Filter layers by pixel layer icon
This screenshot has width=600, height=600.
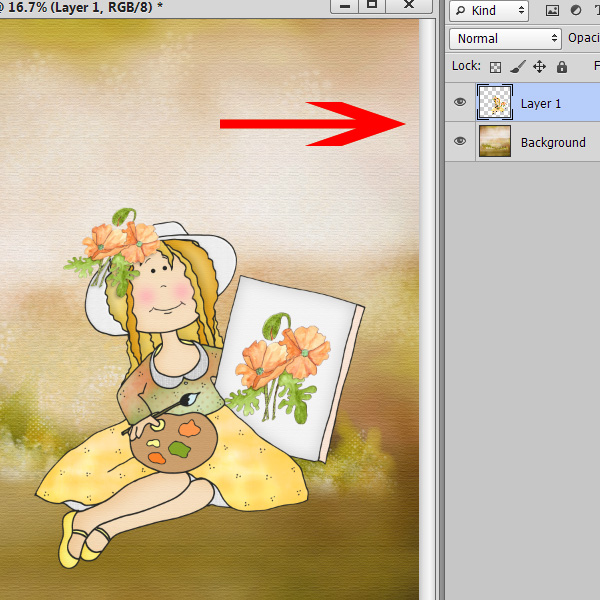coord(552,10)
